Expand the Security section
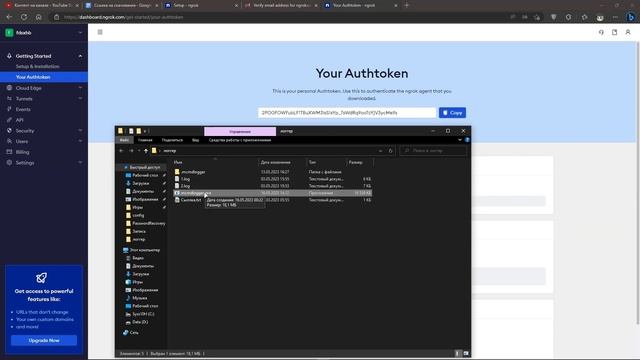The image size is (640, 360). tap(80, 131)
